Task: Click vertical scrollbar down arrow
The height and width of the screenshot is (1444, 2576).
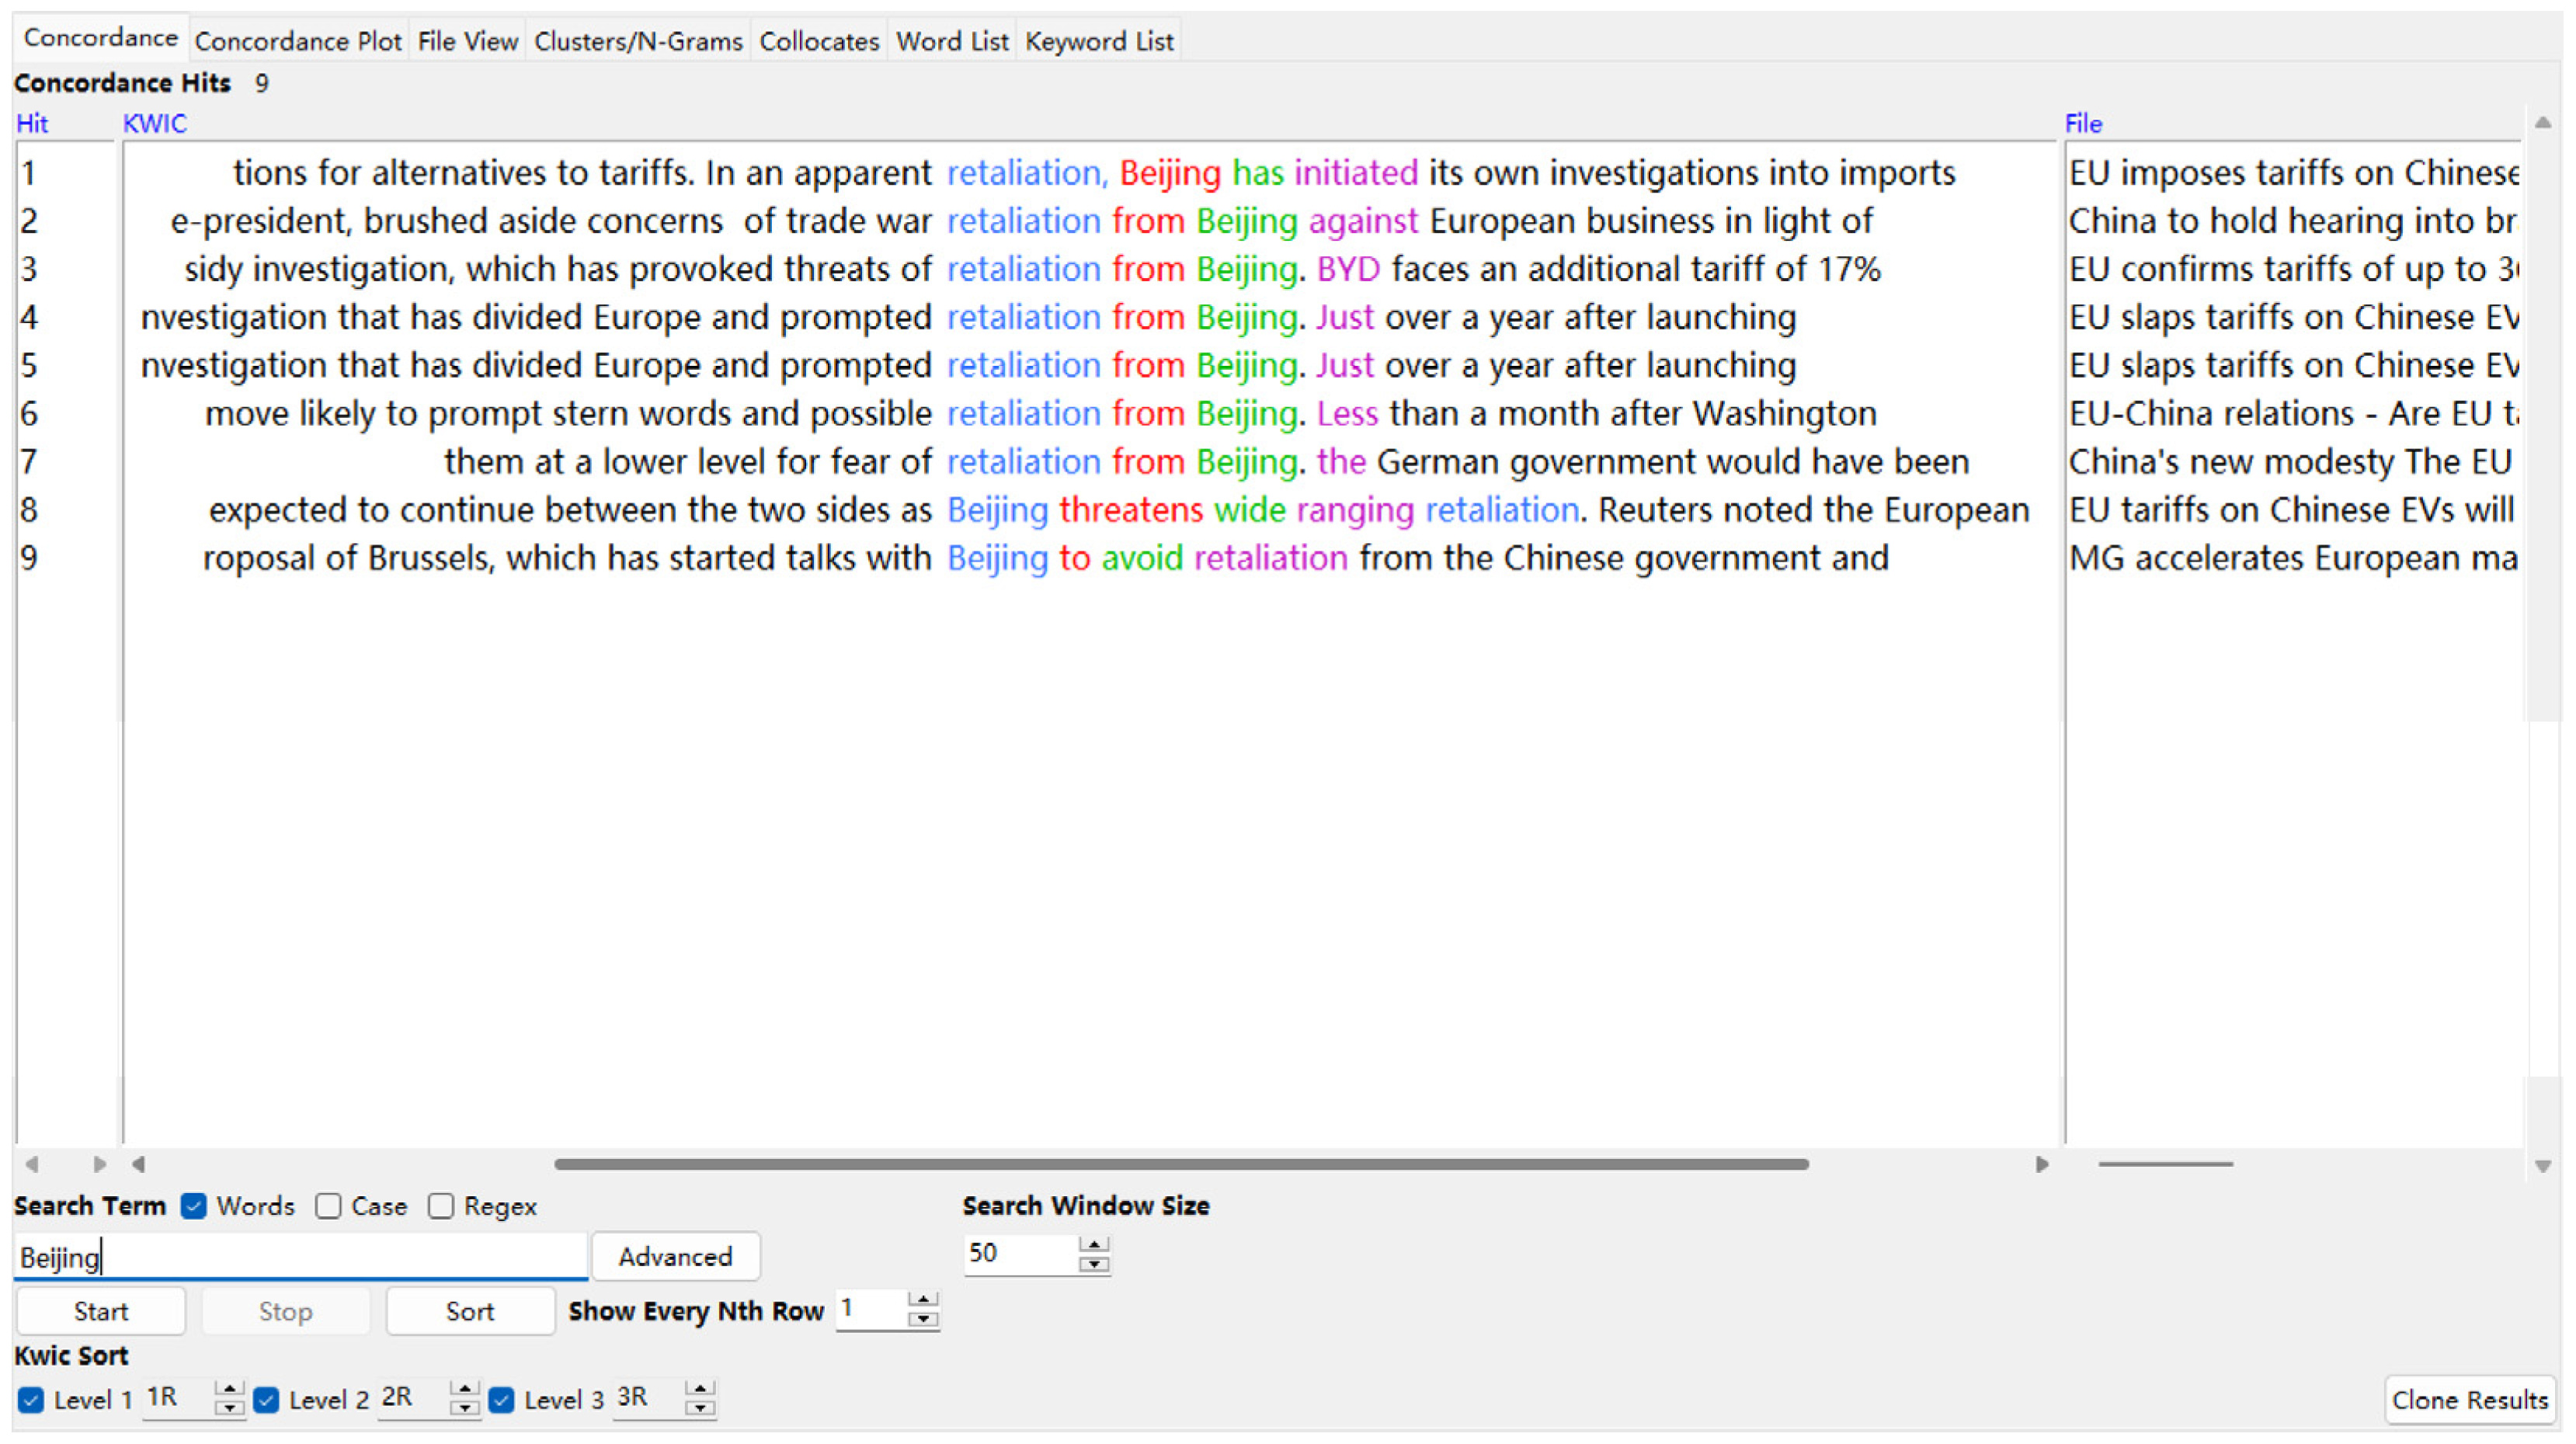Action: pyautogui.click(x=2542, y=1166)
